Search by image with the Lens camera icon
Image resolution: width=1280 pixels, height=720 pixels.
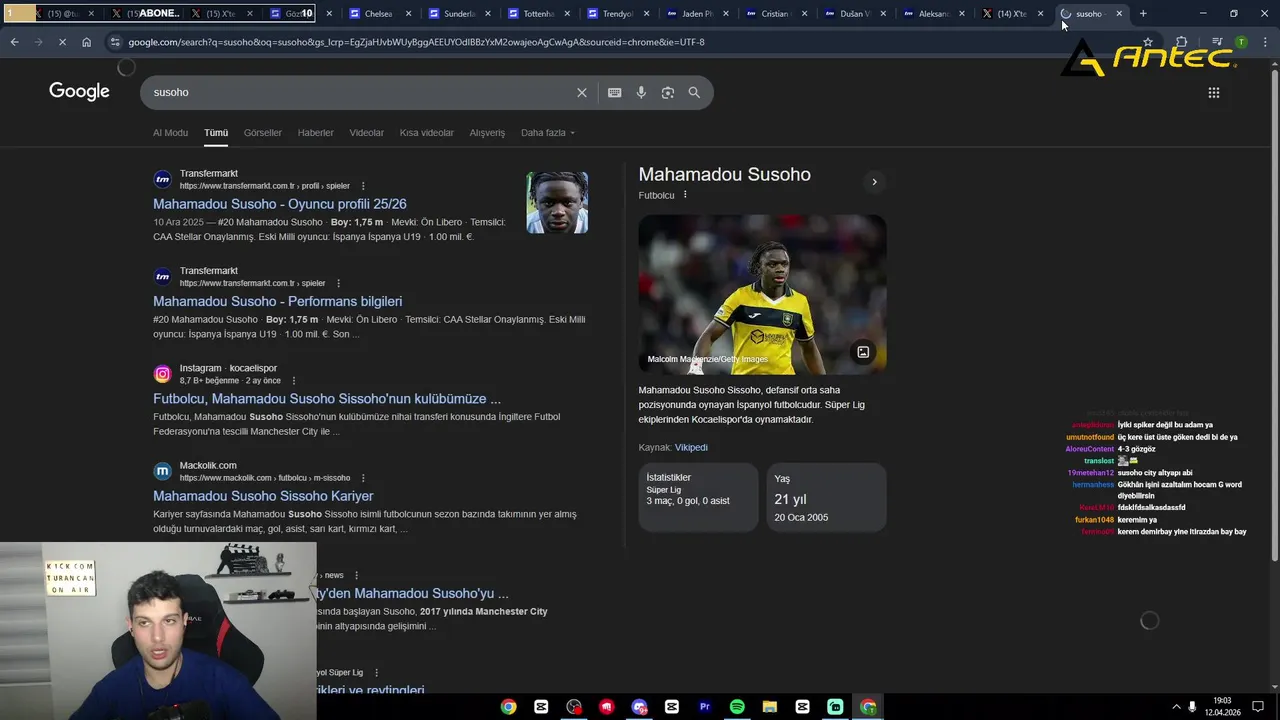click(667, 92)
